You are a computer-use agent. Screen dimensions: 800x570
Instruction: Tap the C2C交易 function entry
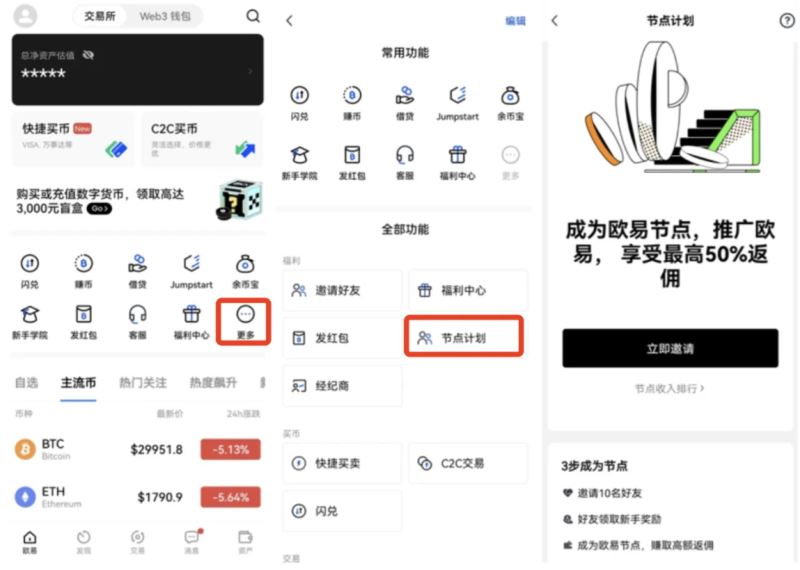click(467, 463)
